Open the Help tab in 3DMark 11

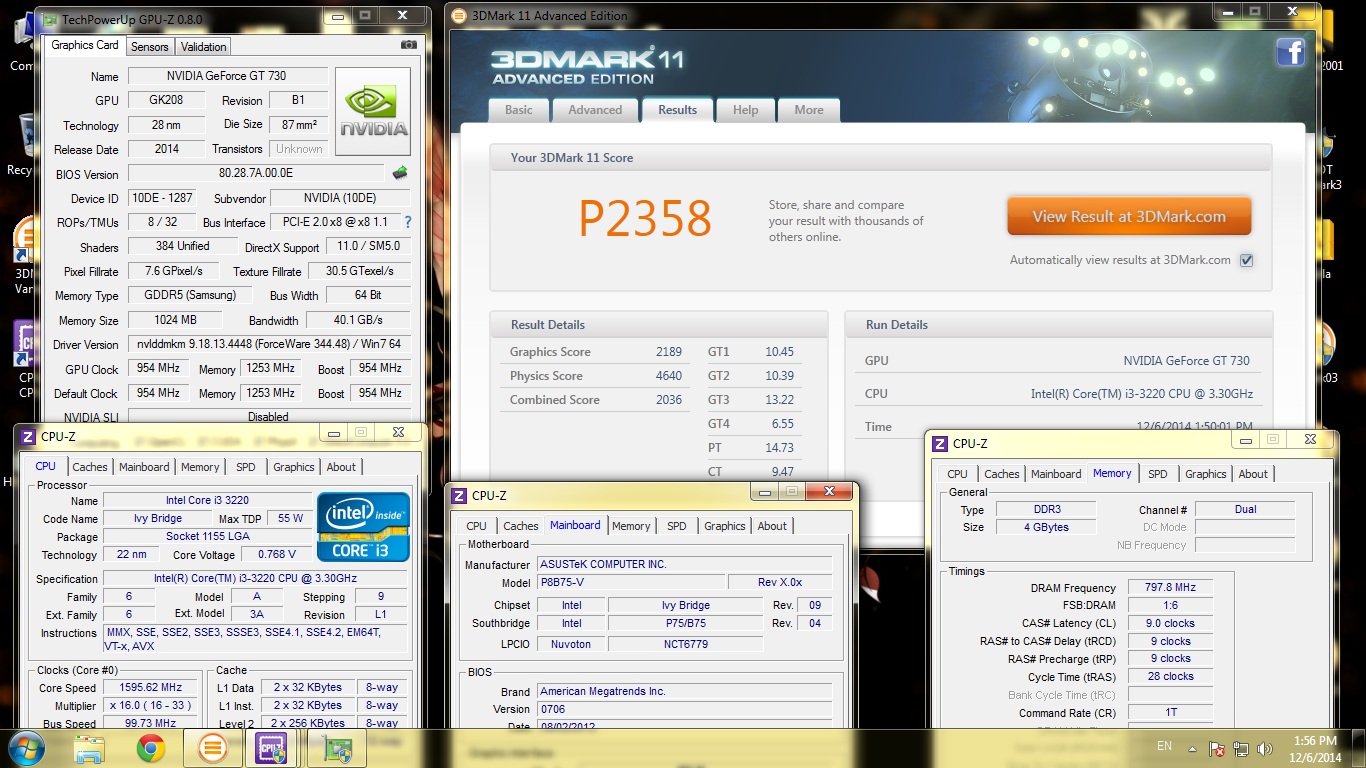point(745,110)
